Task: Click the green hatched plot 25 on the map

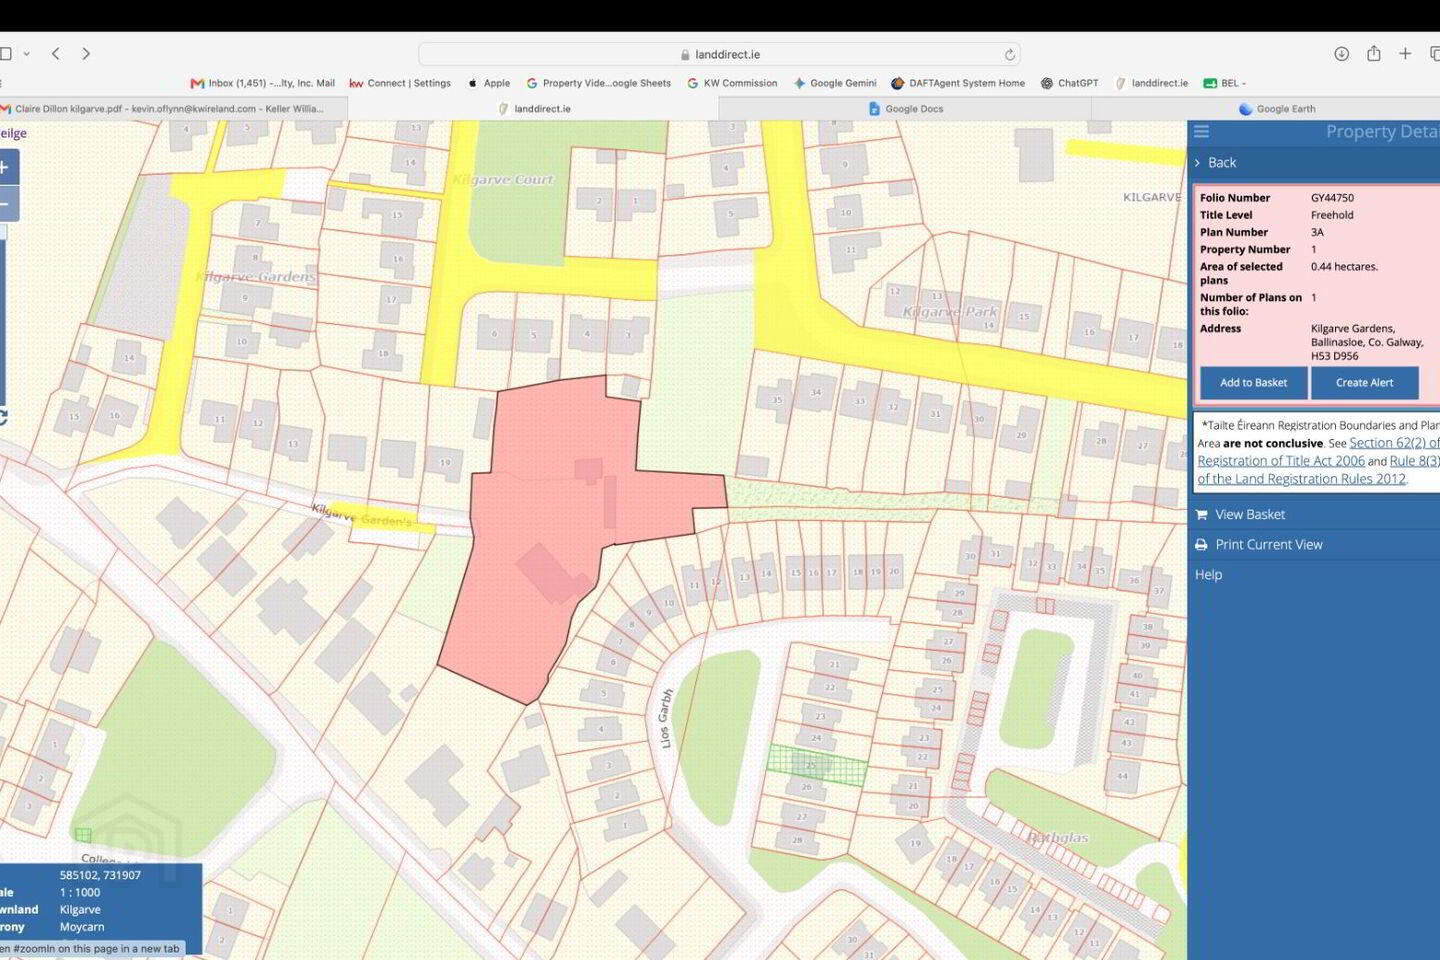Action: click(x=817, y=765)
